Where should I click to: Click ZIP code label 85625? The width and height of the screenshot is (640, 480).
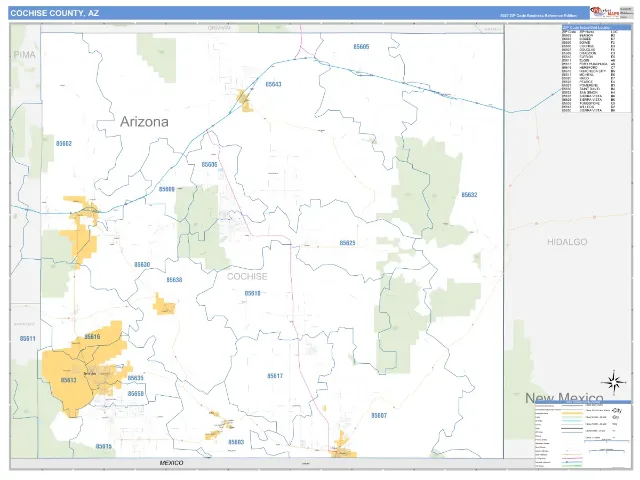[x=347, y=243]
